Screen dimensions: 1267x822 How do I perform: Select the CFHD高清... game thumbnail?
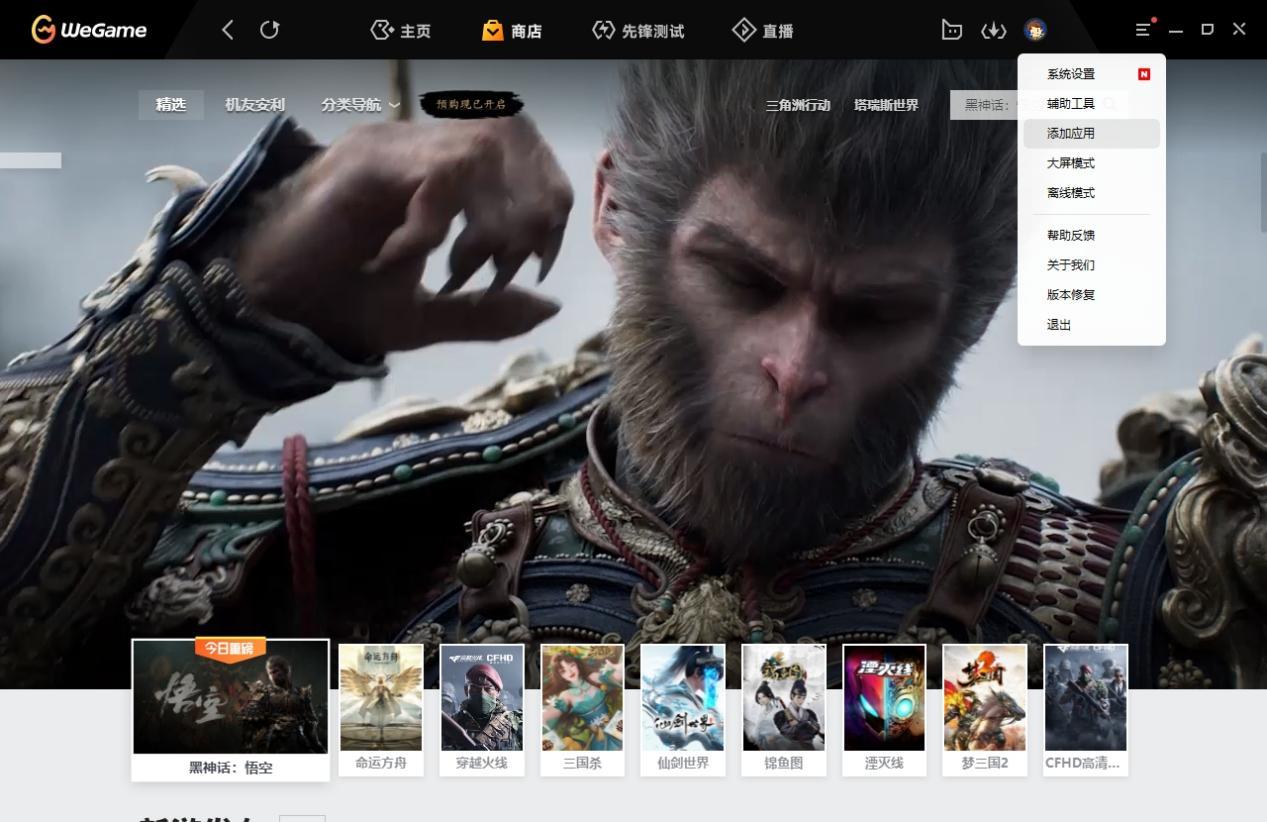pos(1086,709)
